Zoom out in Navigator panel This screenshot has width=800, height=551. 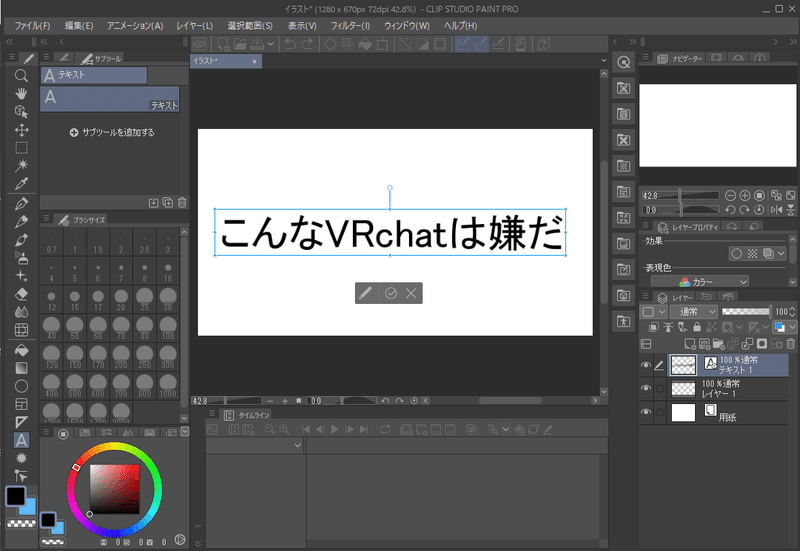tap(730, 195)
